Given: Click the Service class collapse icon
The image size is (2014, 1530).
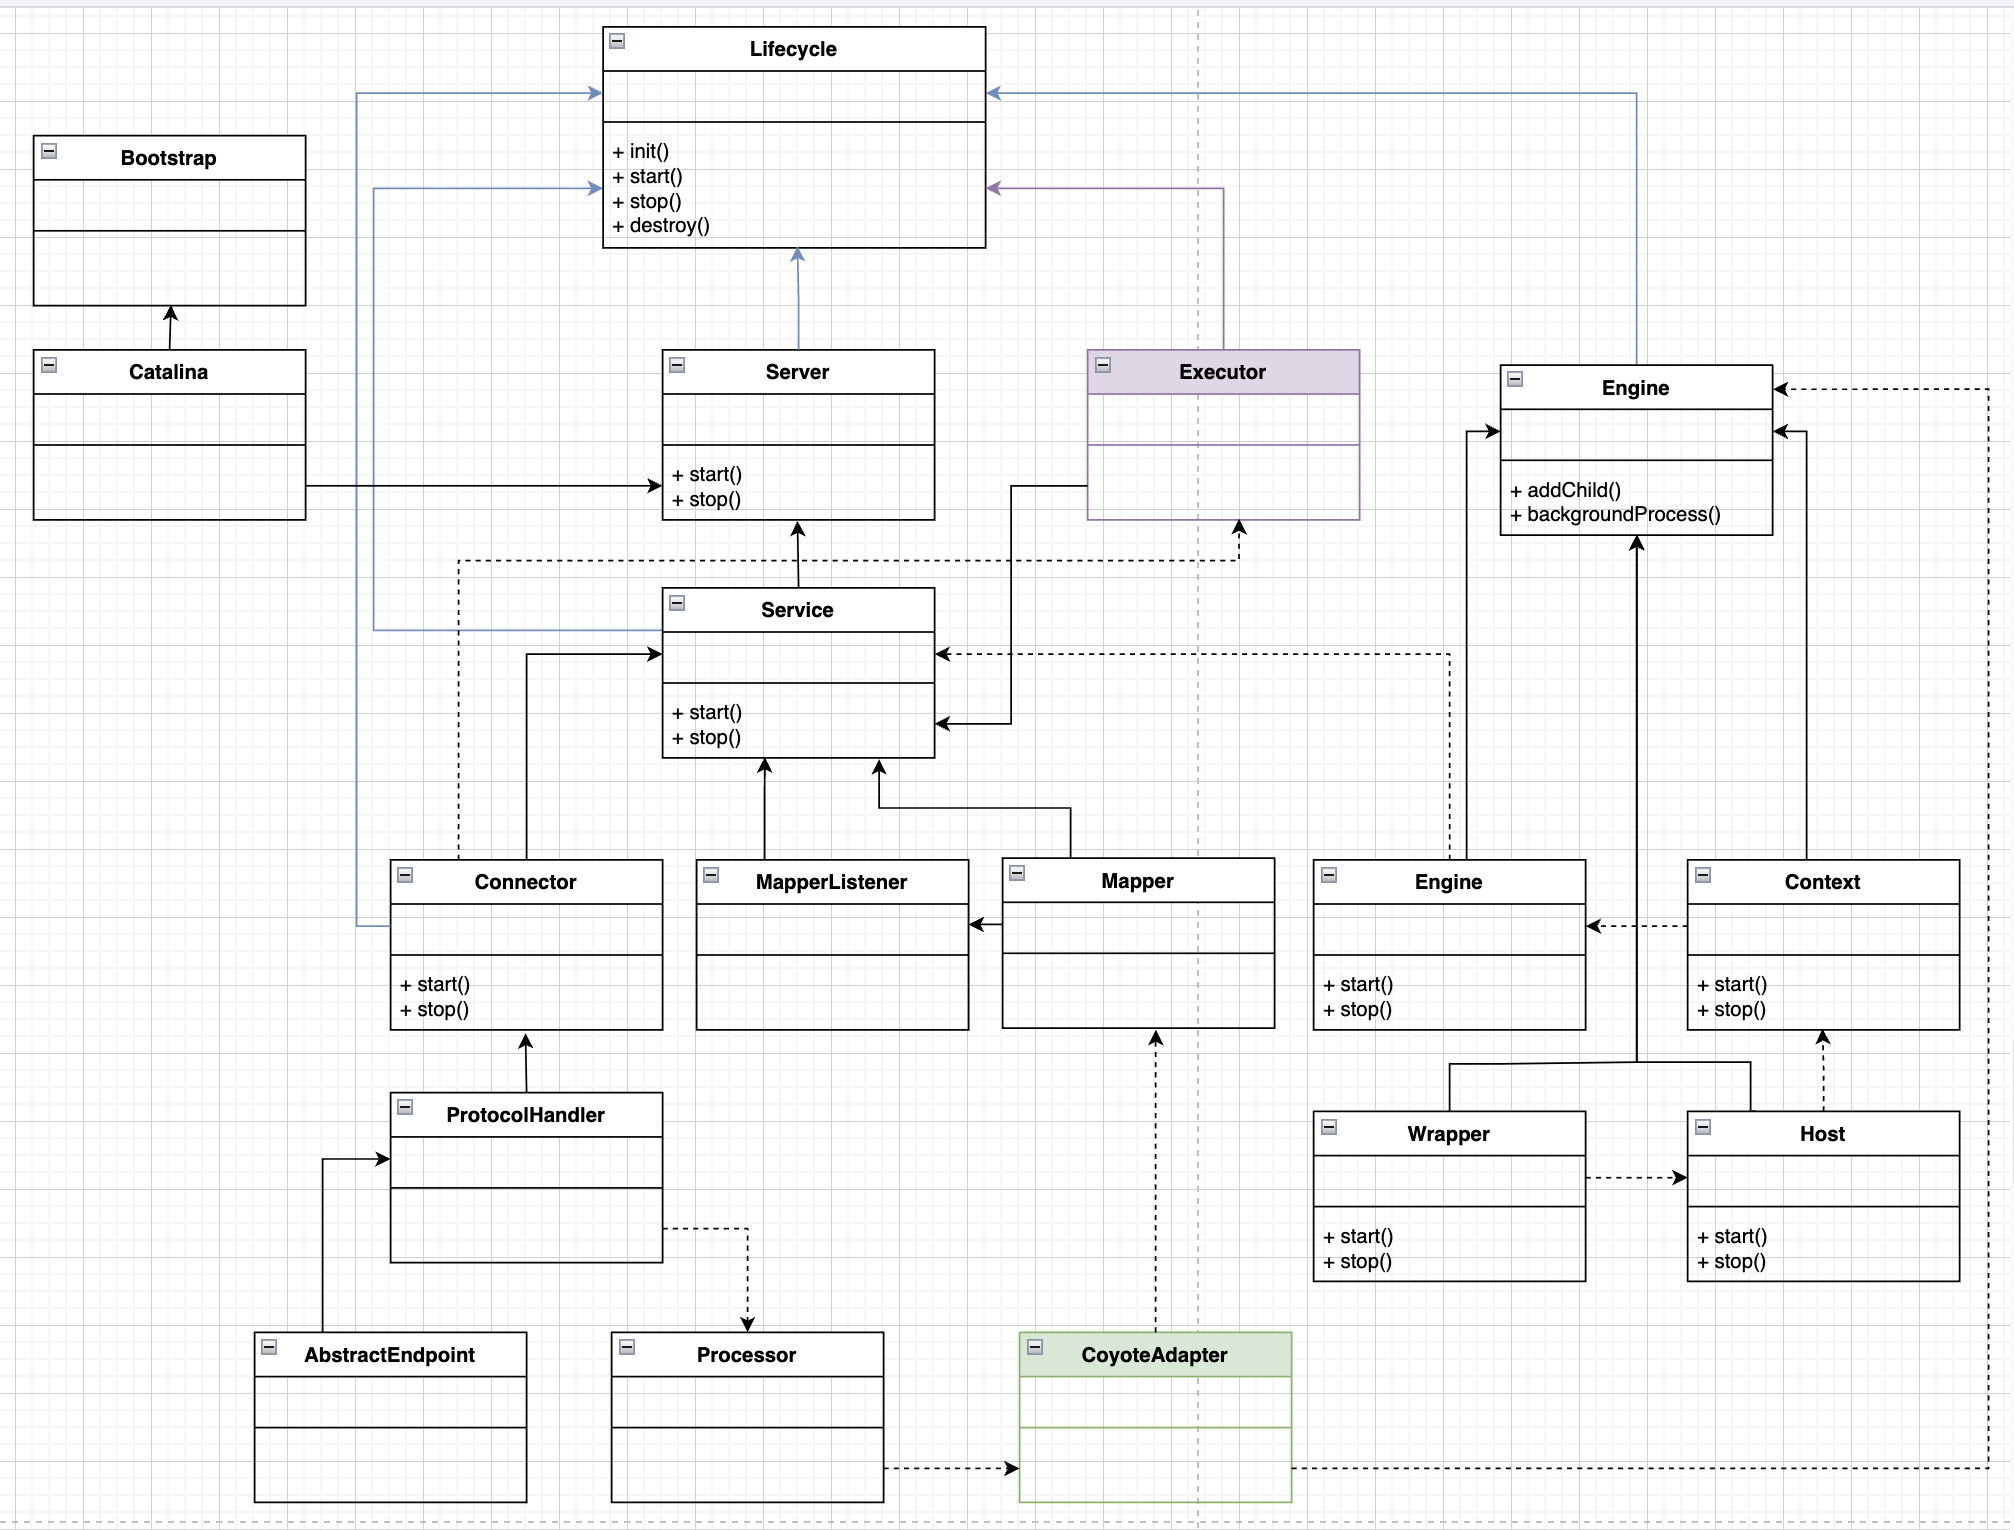Looking at the screenshot, I should point(677,603).
